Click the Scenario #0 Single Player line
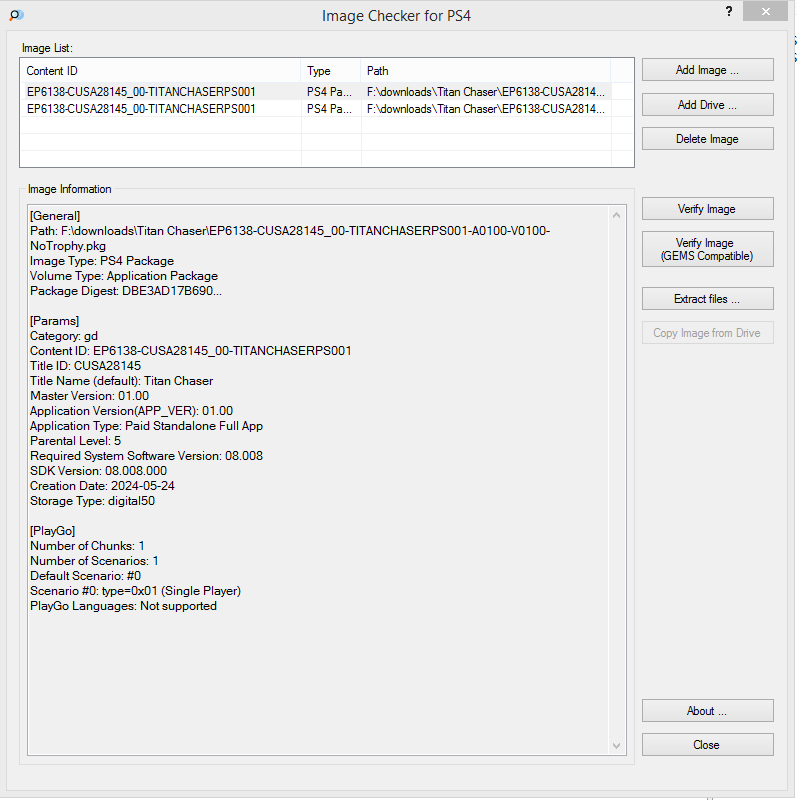The width and height of the screenshot is (797, 800). pos(135,591)
